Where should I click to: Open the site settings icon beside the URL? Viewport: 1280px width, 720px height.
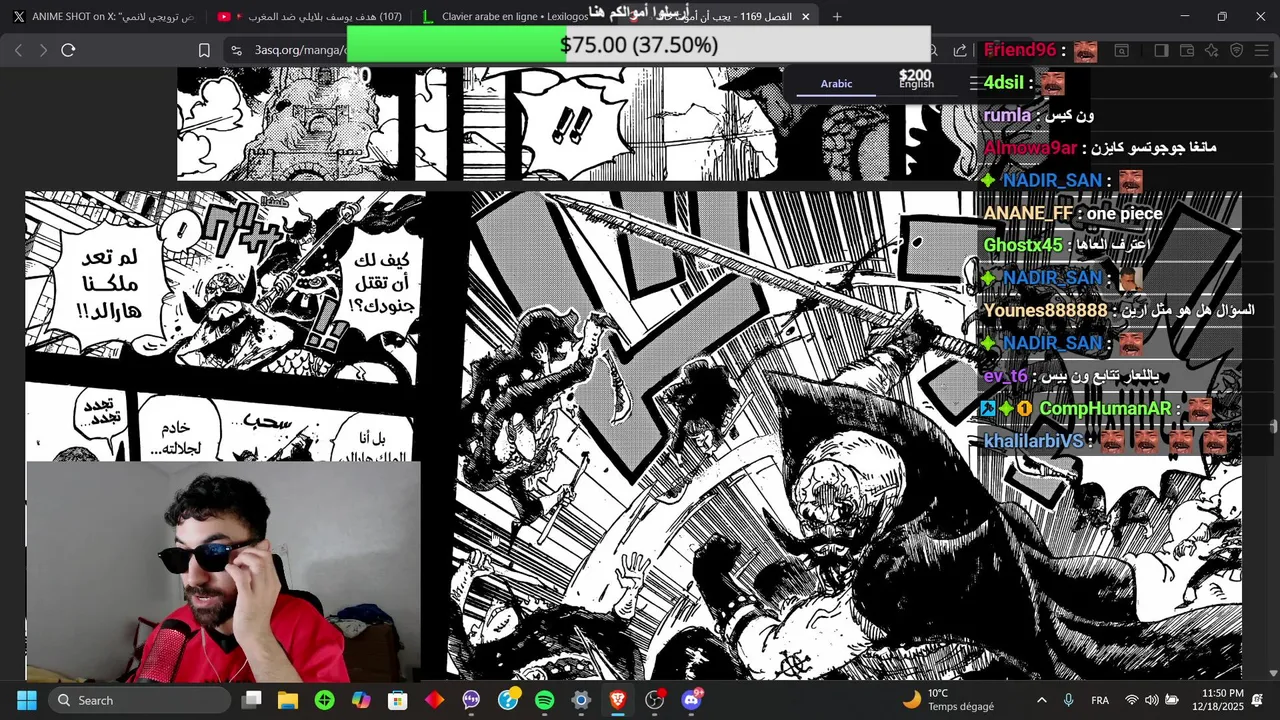(x=236, y=50)
